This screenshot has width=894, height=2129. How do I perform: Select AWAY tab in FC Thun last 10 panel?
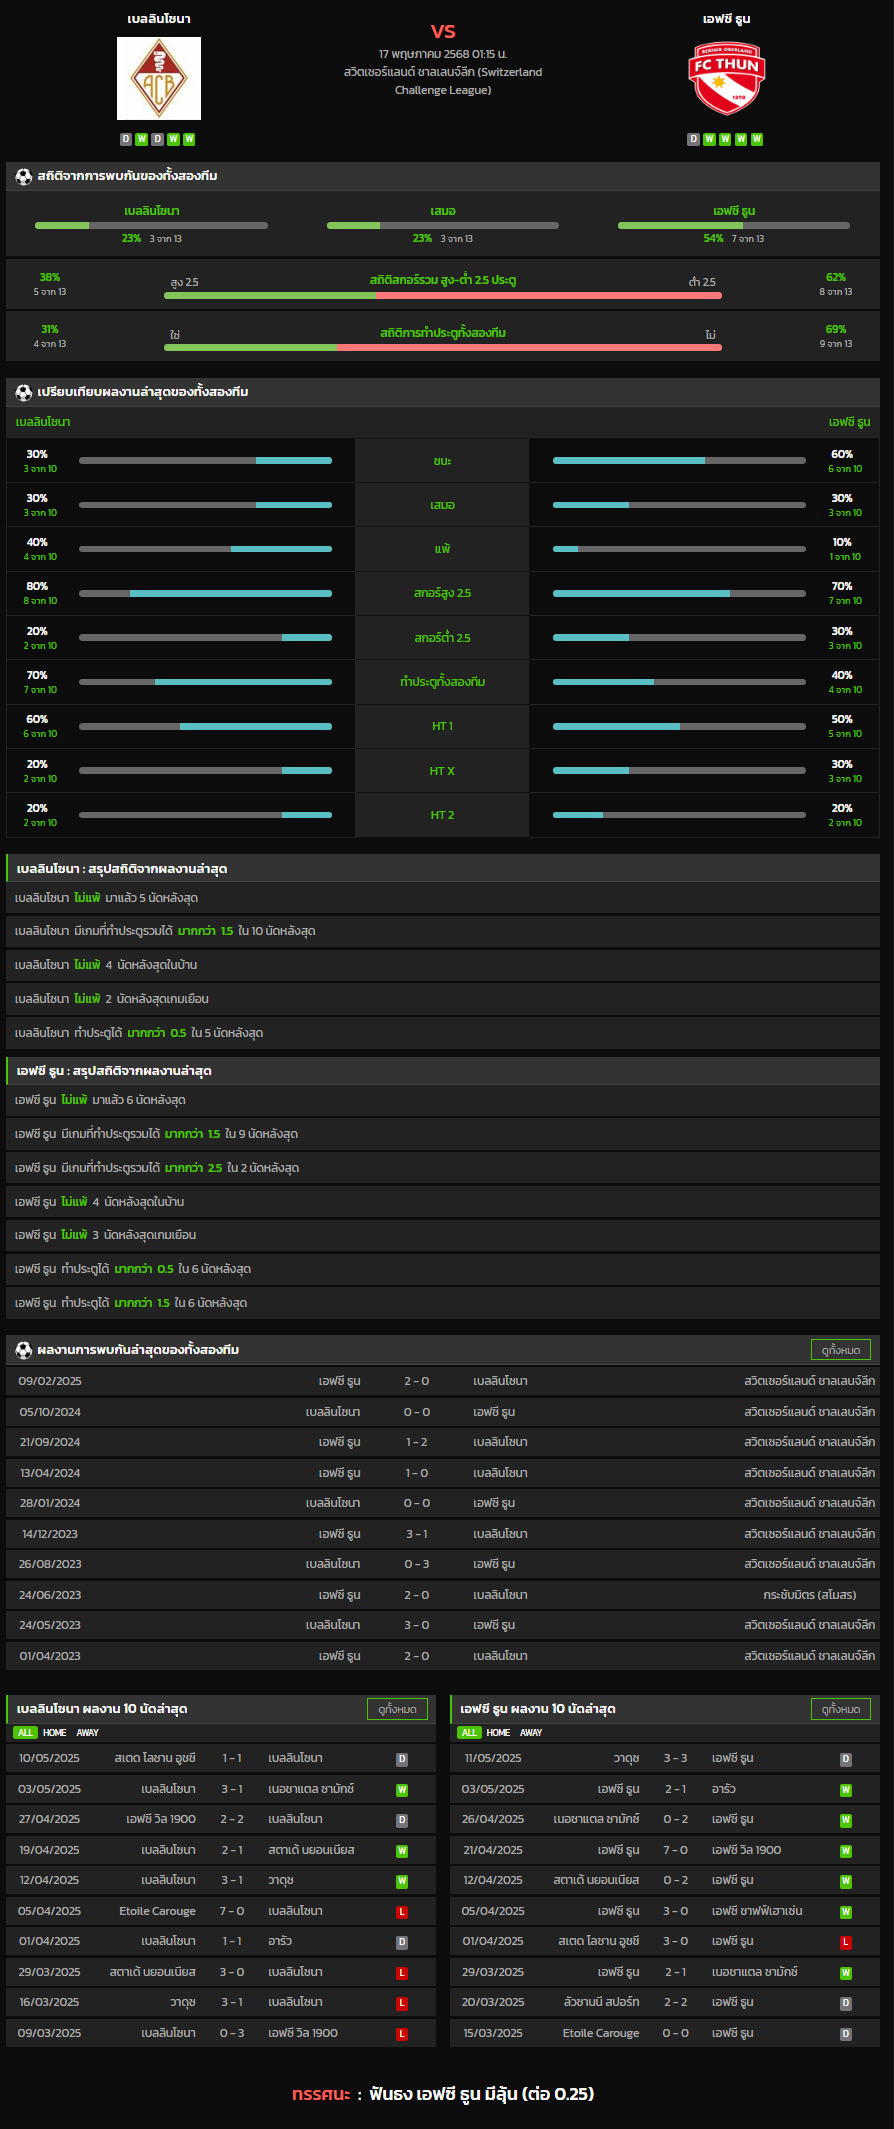coord(531,1733)
